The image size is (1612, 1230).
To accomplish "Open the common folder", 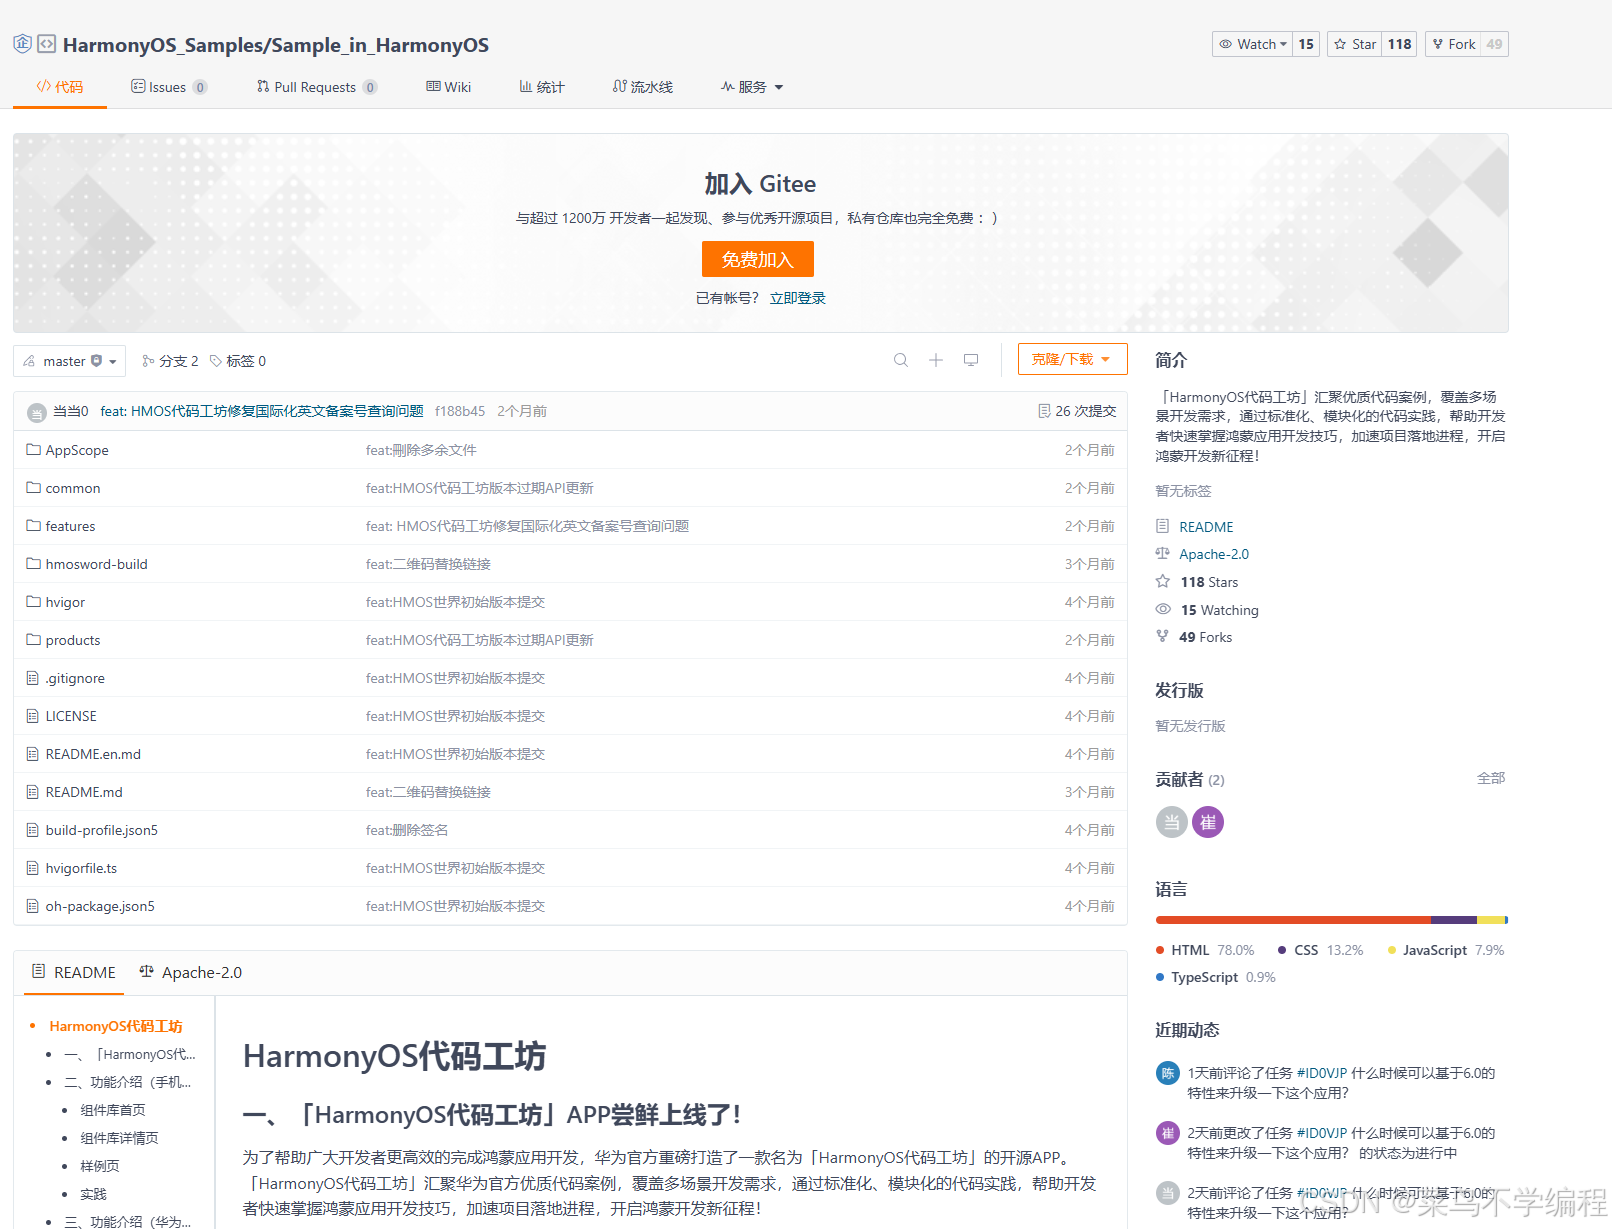I will click(x=73, y=488).
